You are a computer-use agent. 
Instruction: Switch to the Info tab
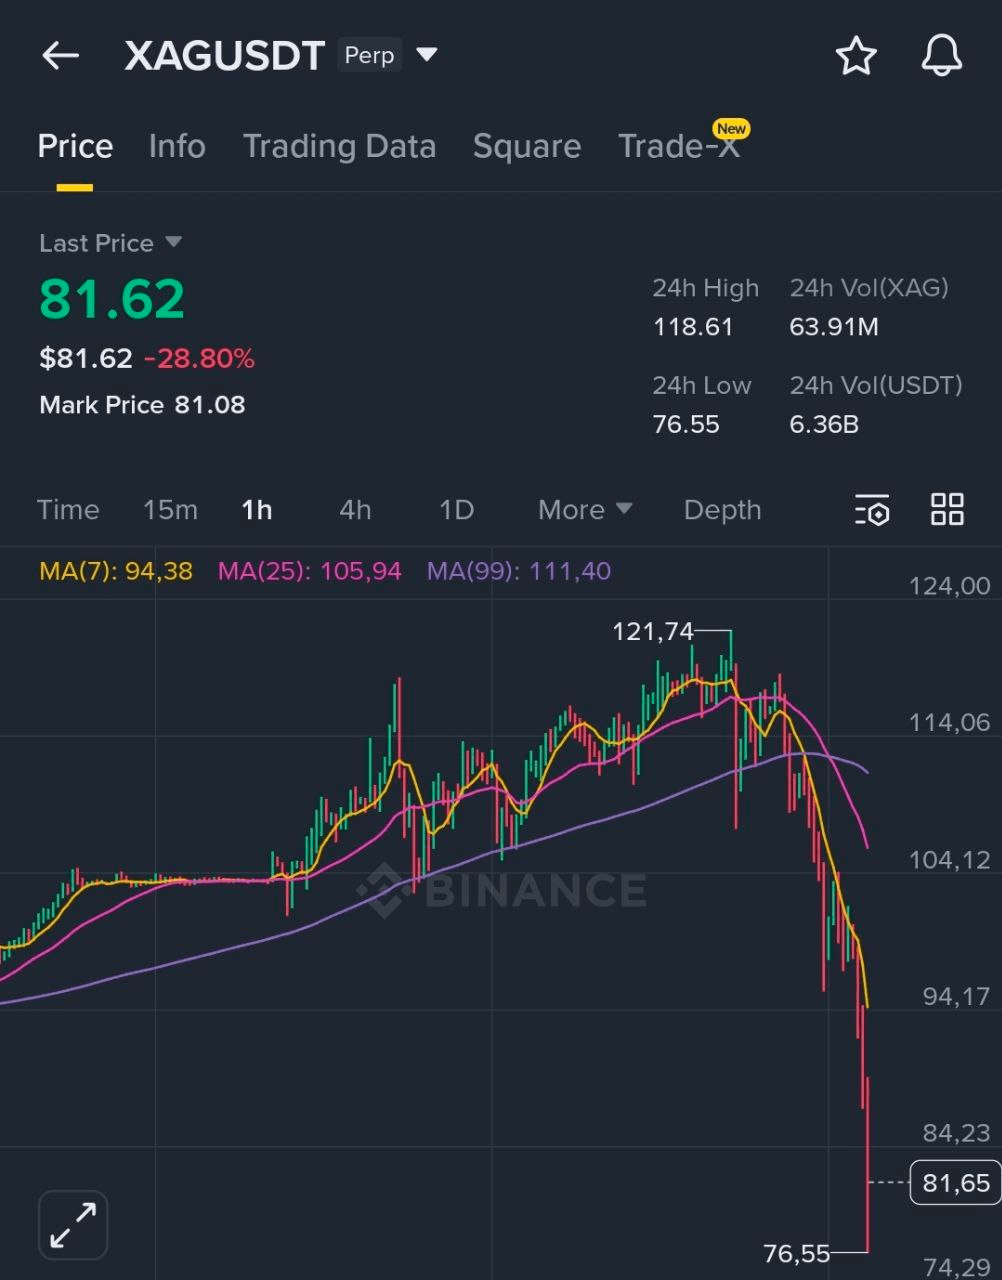click(177, 147)
